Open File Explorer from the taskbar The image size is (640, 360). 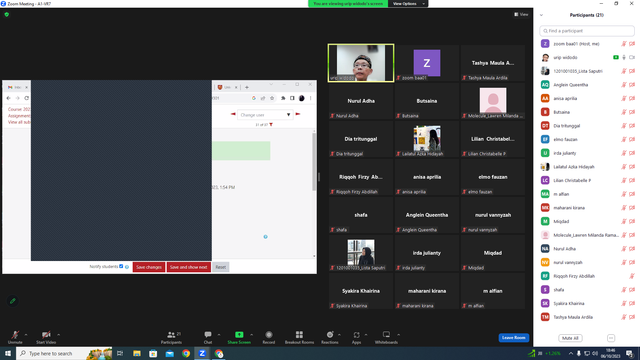137,353
